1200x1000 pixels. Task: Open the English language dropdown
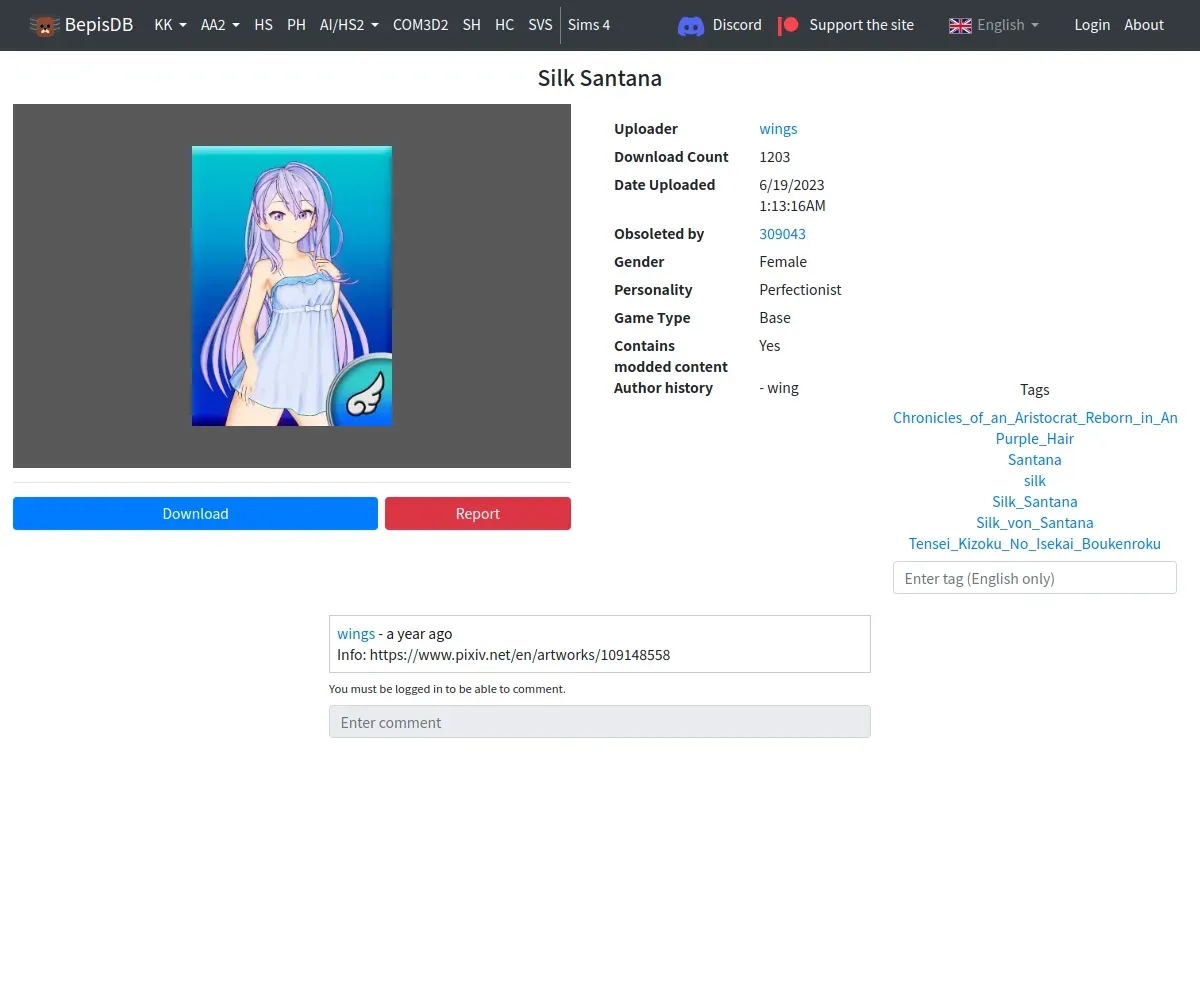[1008, 25]
